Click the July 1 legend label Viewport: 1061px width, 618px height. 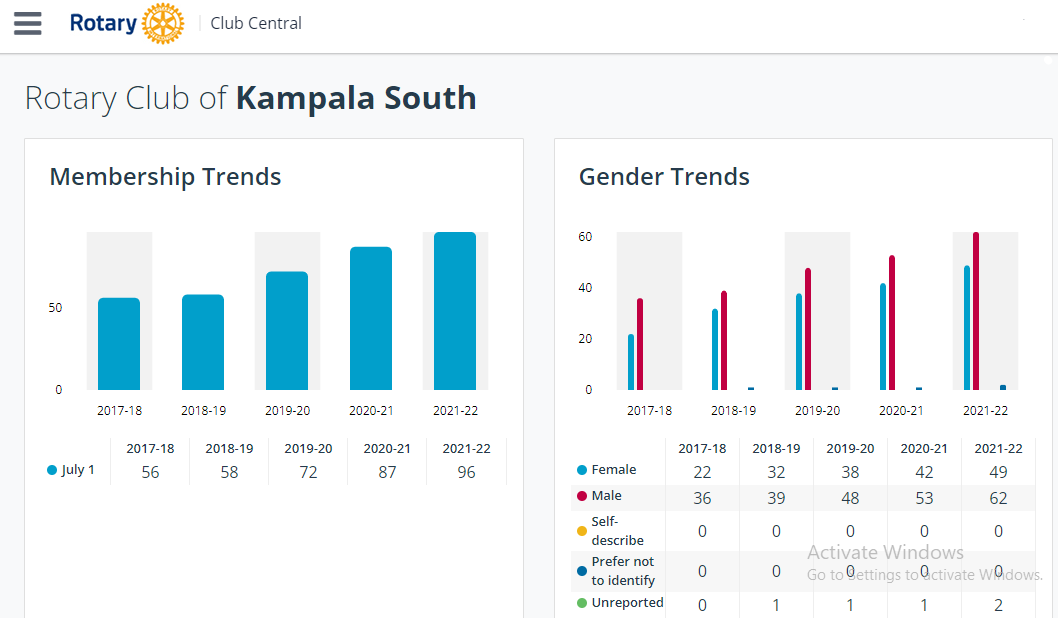78,470
